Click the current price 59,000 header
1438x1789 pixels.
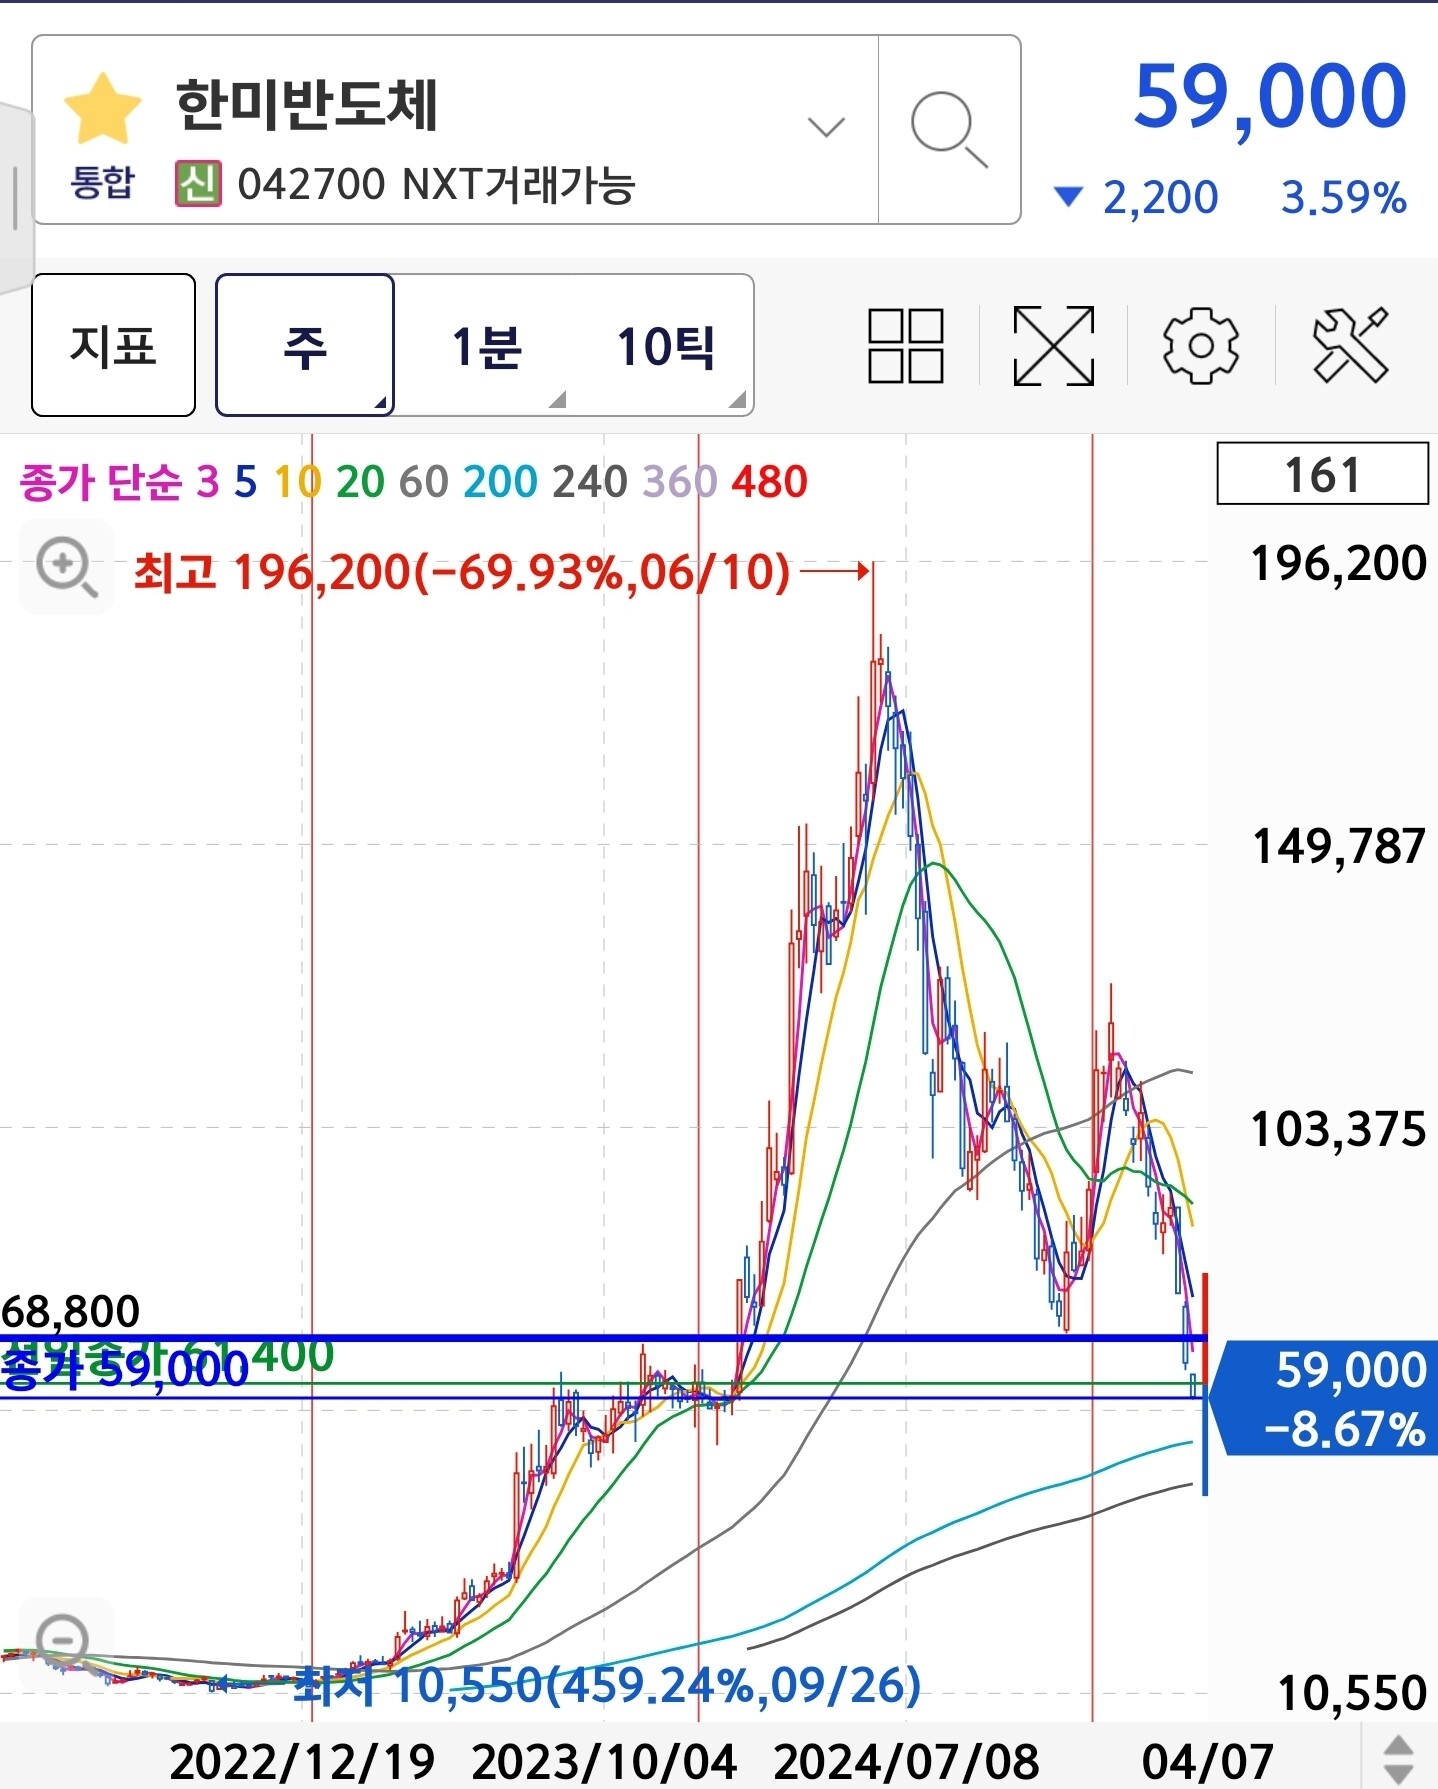(1270, 97)
